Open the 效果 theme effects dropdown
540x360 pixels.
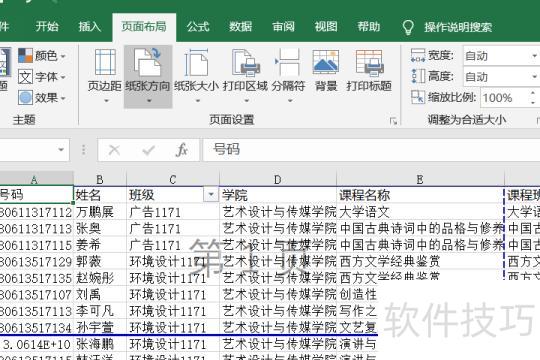(42, 98)
